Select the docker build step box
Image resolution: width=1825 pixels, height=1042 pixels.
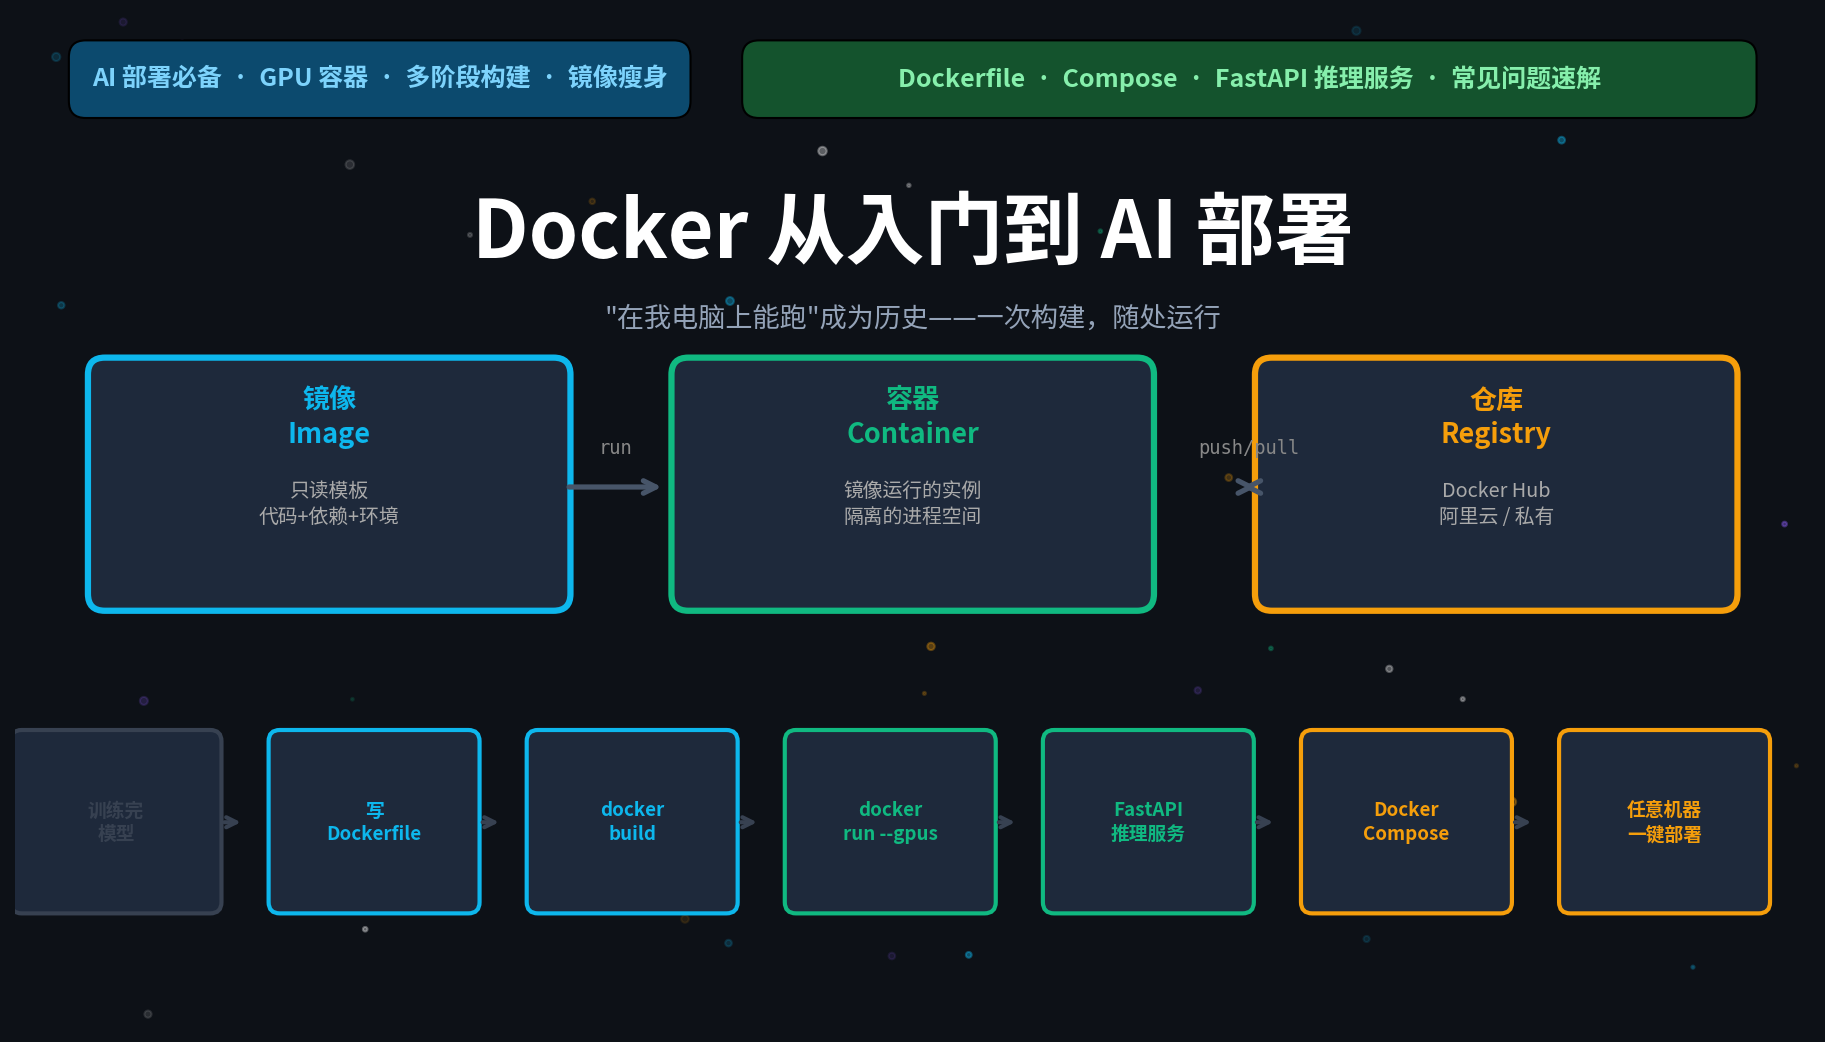632,821
